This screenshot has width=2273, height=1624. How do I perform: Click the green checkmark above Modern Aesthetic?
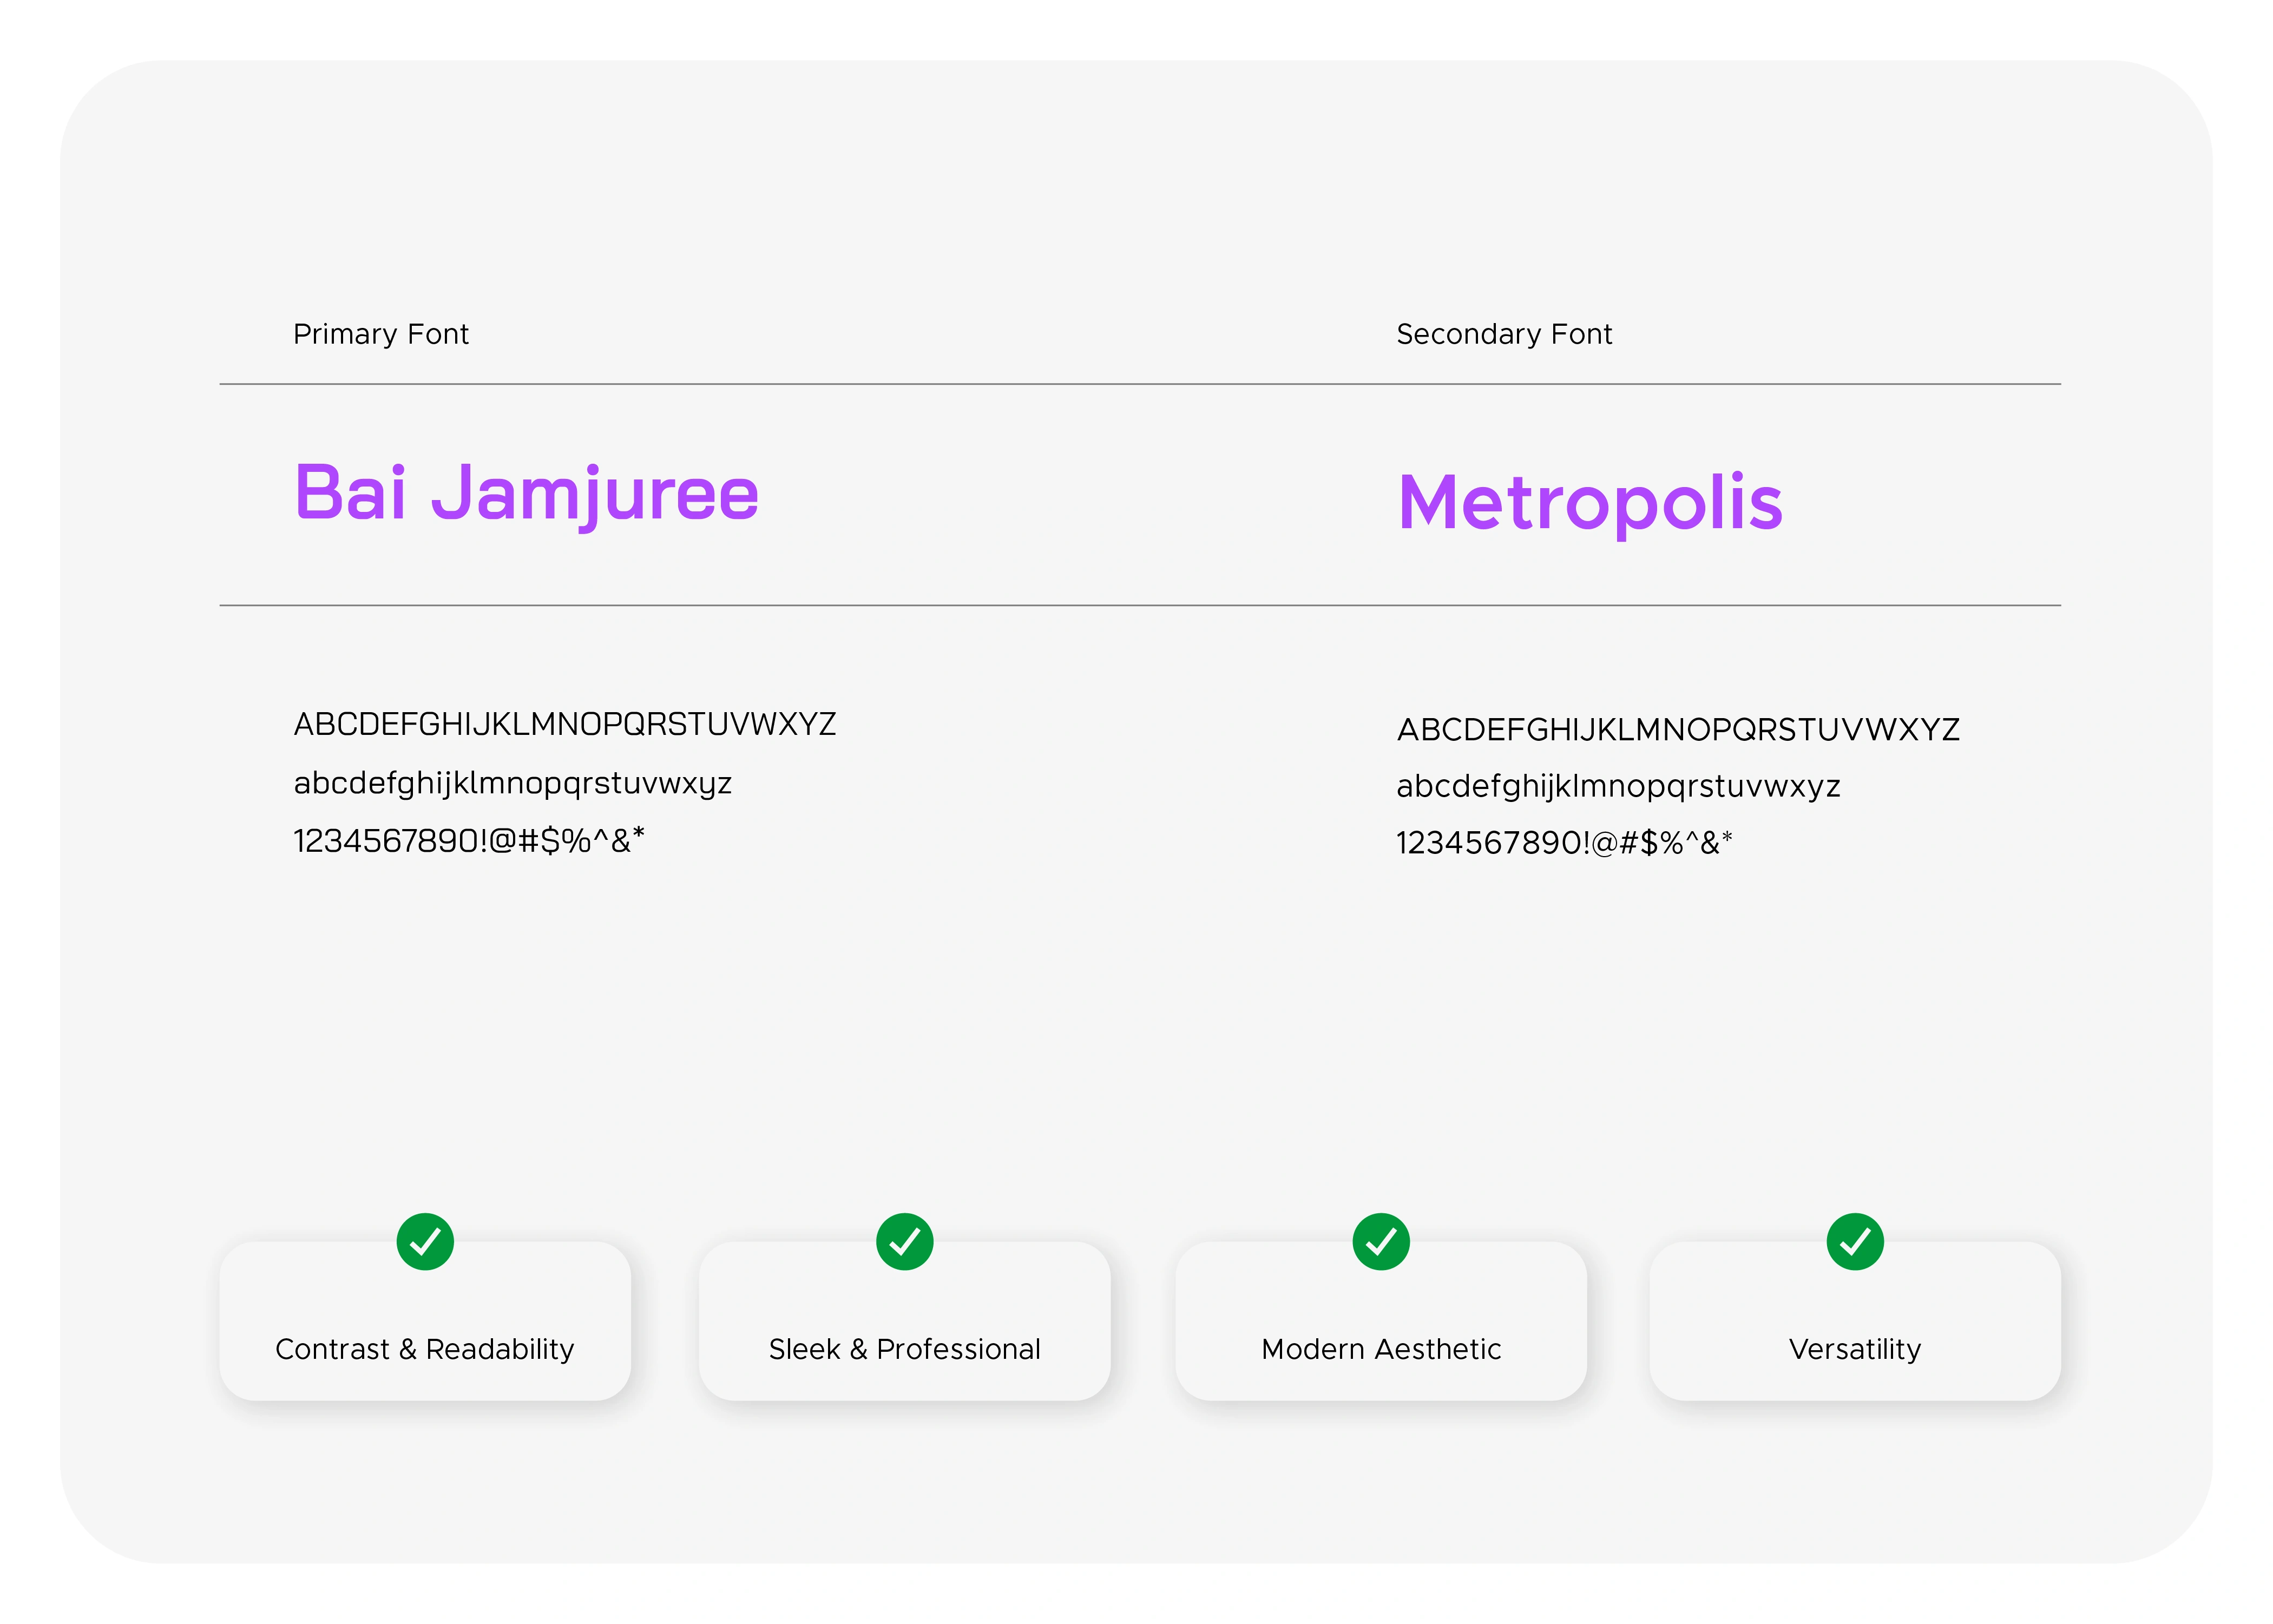pos(1381,1241)
